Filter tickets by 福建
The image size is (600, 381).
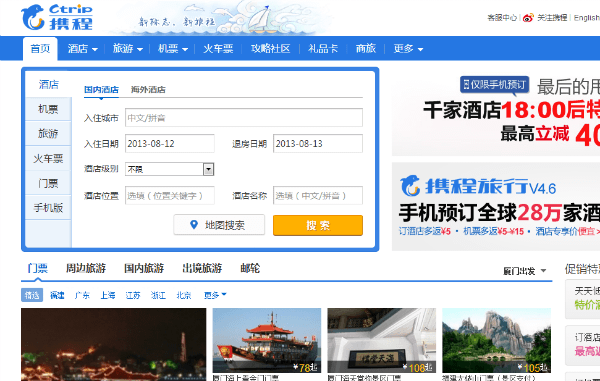tap(57, 295)
